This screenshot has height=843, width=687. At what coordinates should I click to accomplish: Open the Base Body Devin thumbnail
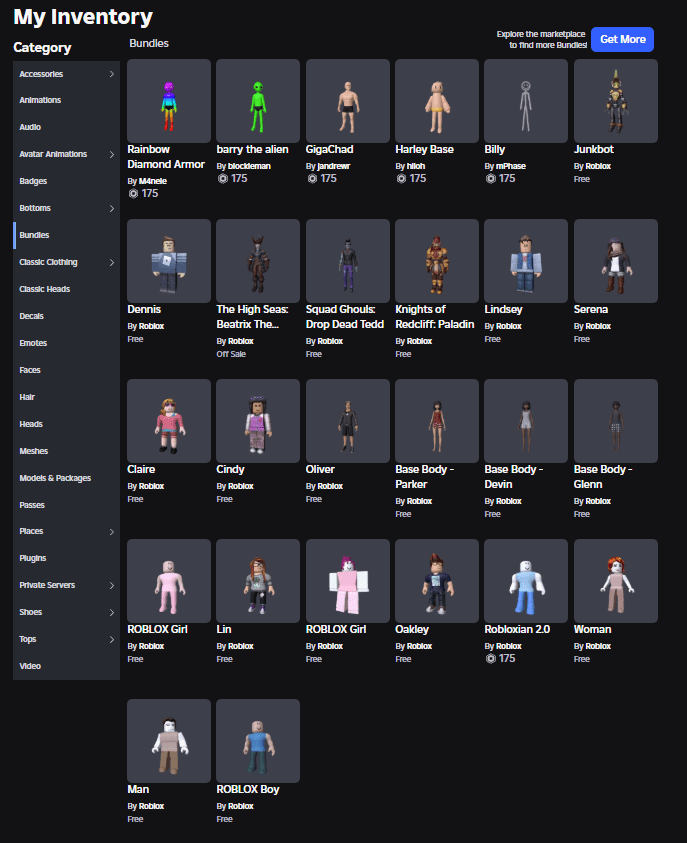526,421
